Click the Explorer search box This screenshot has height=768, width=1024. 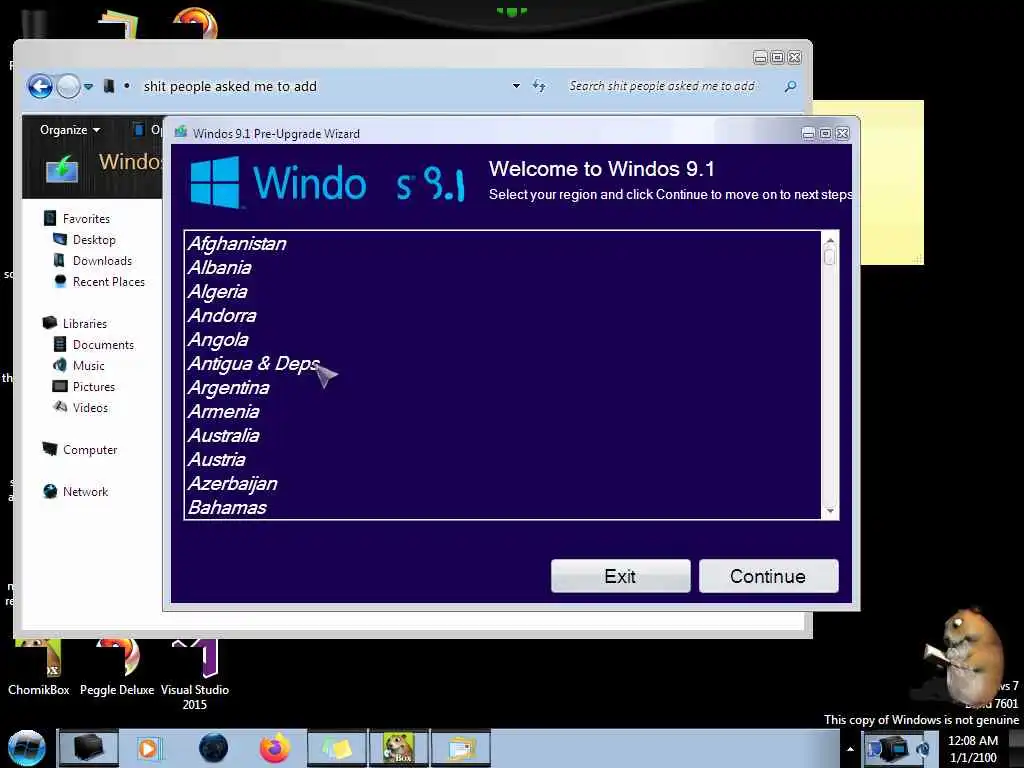[x=673, y=86]
